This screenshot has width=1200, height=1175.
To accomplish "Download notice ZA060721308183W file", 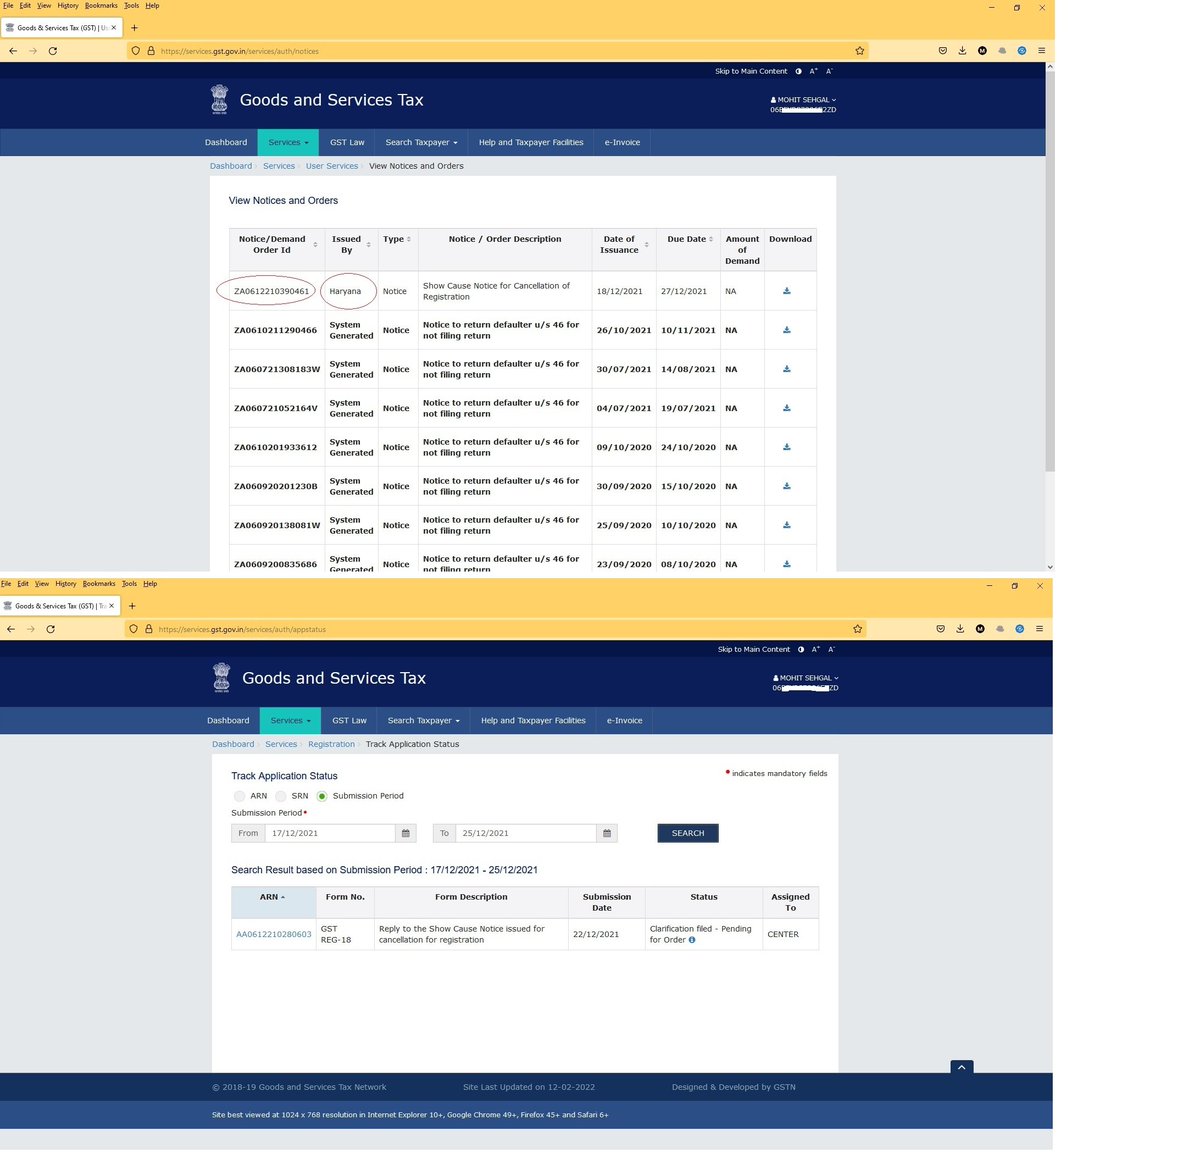I will tap(787, 369).
